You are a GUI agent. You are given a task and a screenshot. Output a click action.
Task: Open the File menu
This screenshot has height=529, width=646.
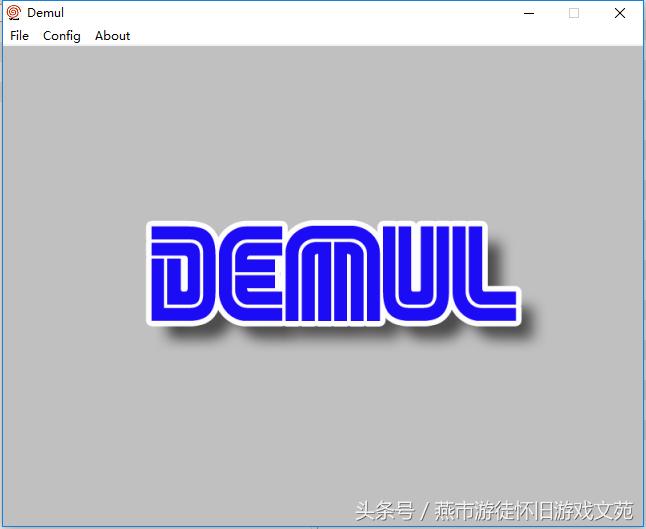(x=19, y=36)
